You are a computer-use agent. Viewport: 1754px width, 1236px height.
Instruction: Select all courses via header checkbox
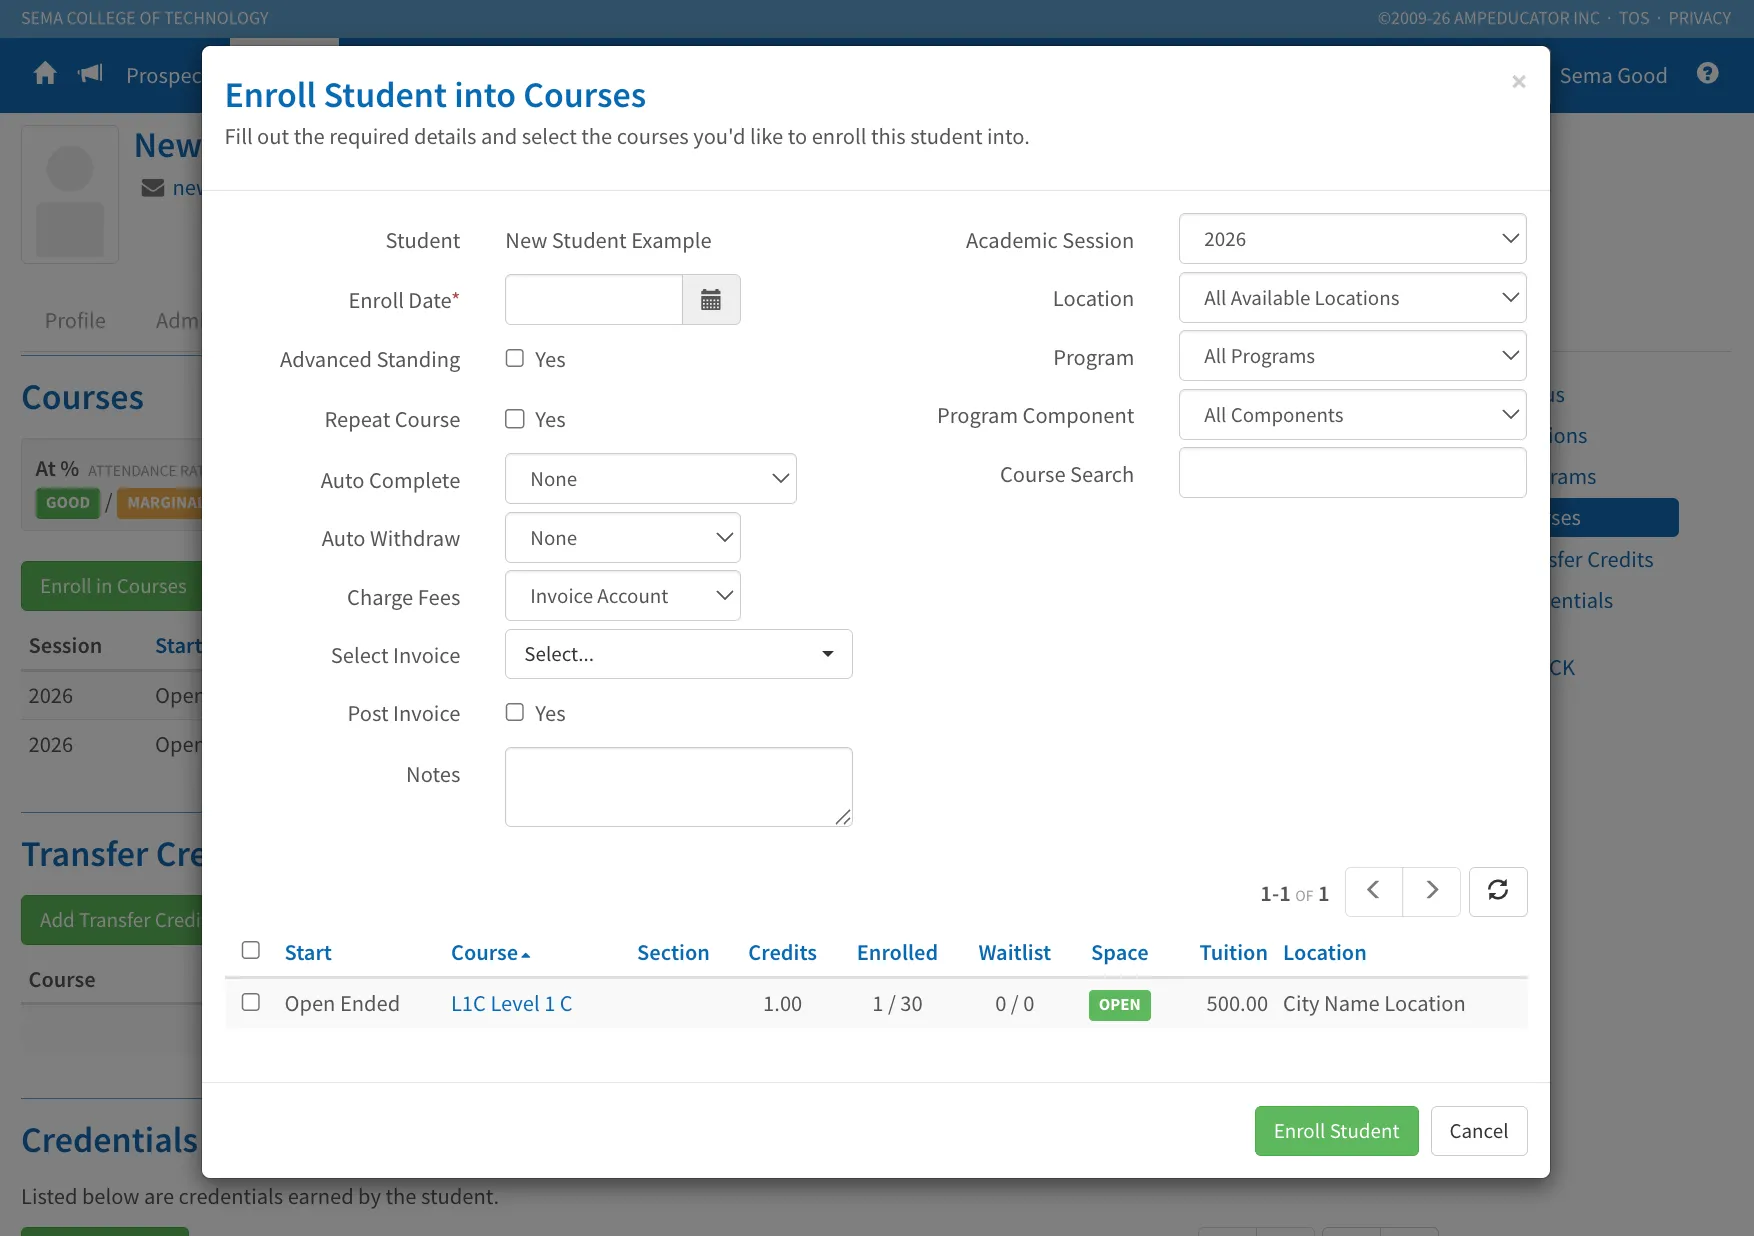click(251, 950)
